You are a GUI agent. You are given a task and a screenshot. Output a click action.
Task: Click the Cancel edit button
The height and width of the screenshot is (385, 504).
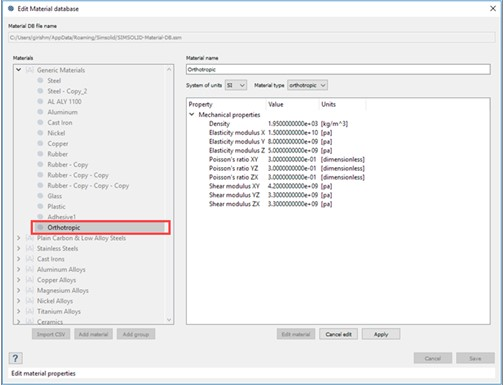338,334
